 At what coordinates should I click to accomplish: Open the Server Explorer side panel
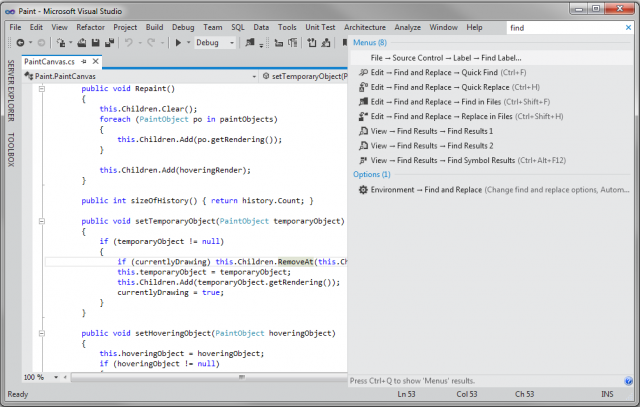[11, 91]
